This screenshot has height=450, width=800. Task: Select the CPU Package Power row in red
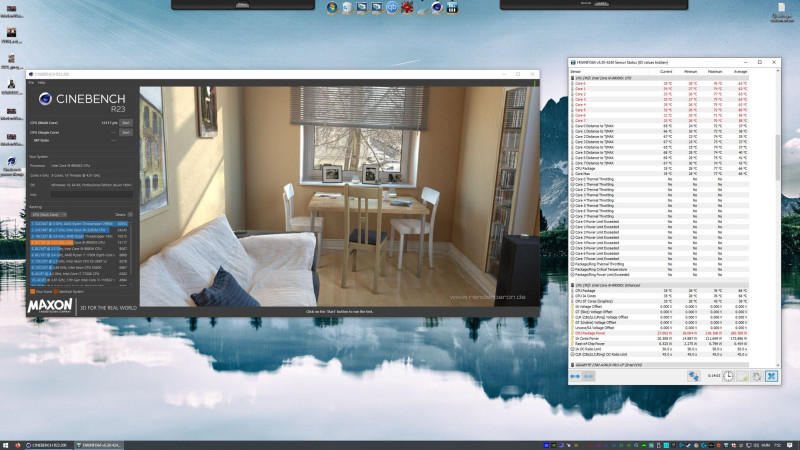[x=660, y=333]
